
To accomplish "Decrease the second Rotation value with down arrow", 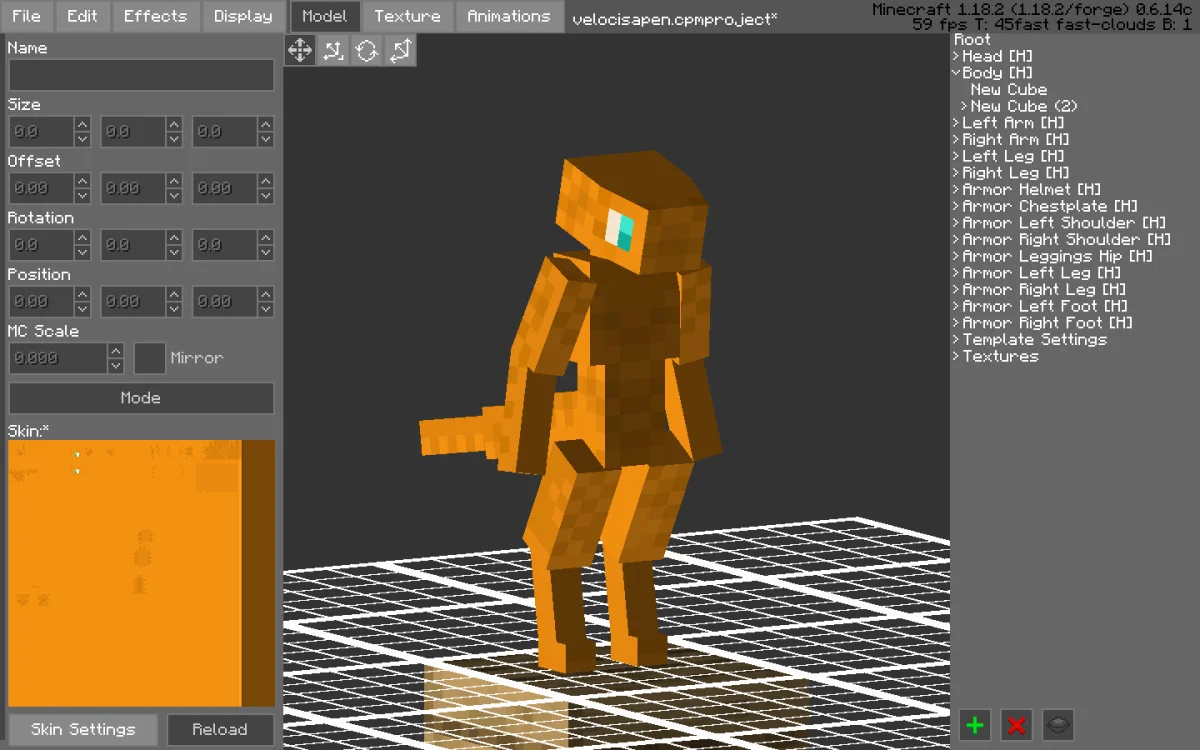I will [174, 253].
